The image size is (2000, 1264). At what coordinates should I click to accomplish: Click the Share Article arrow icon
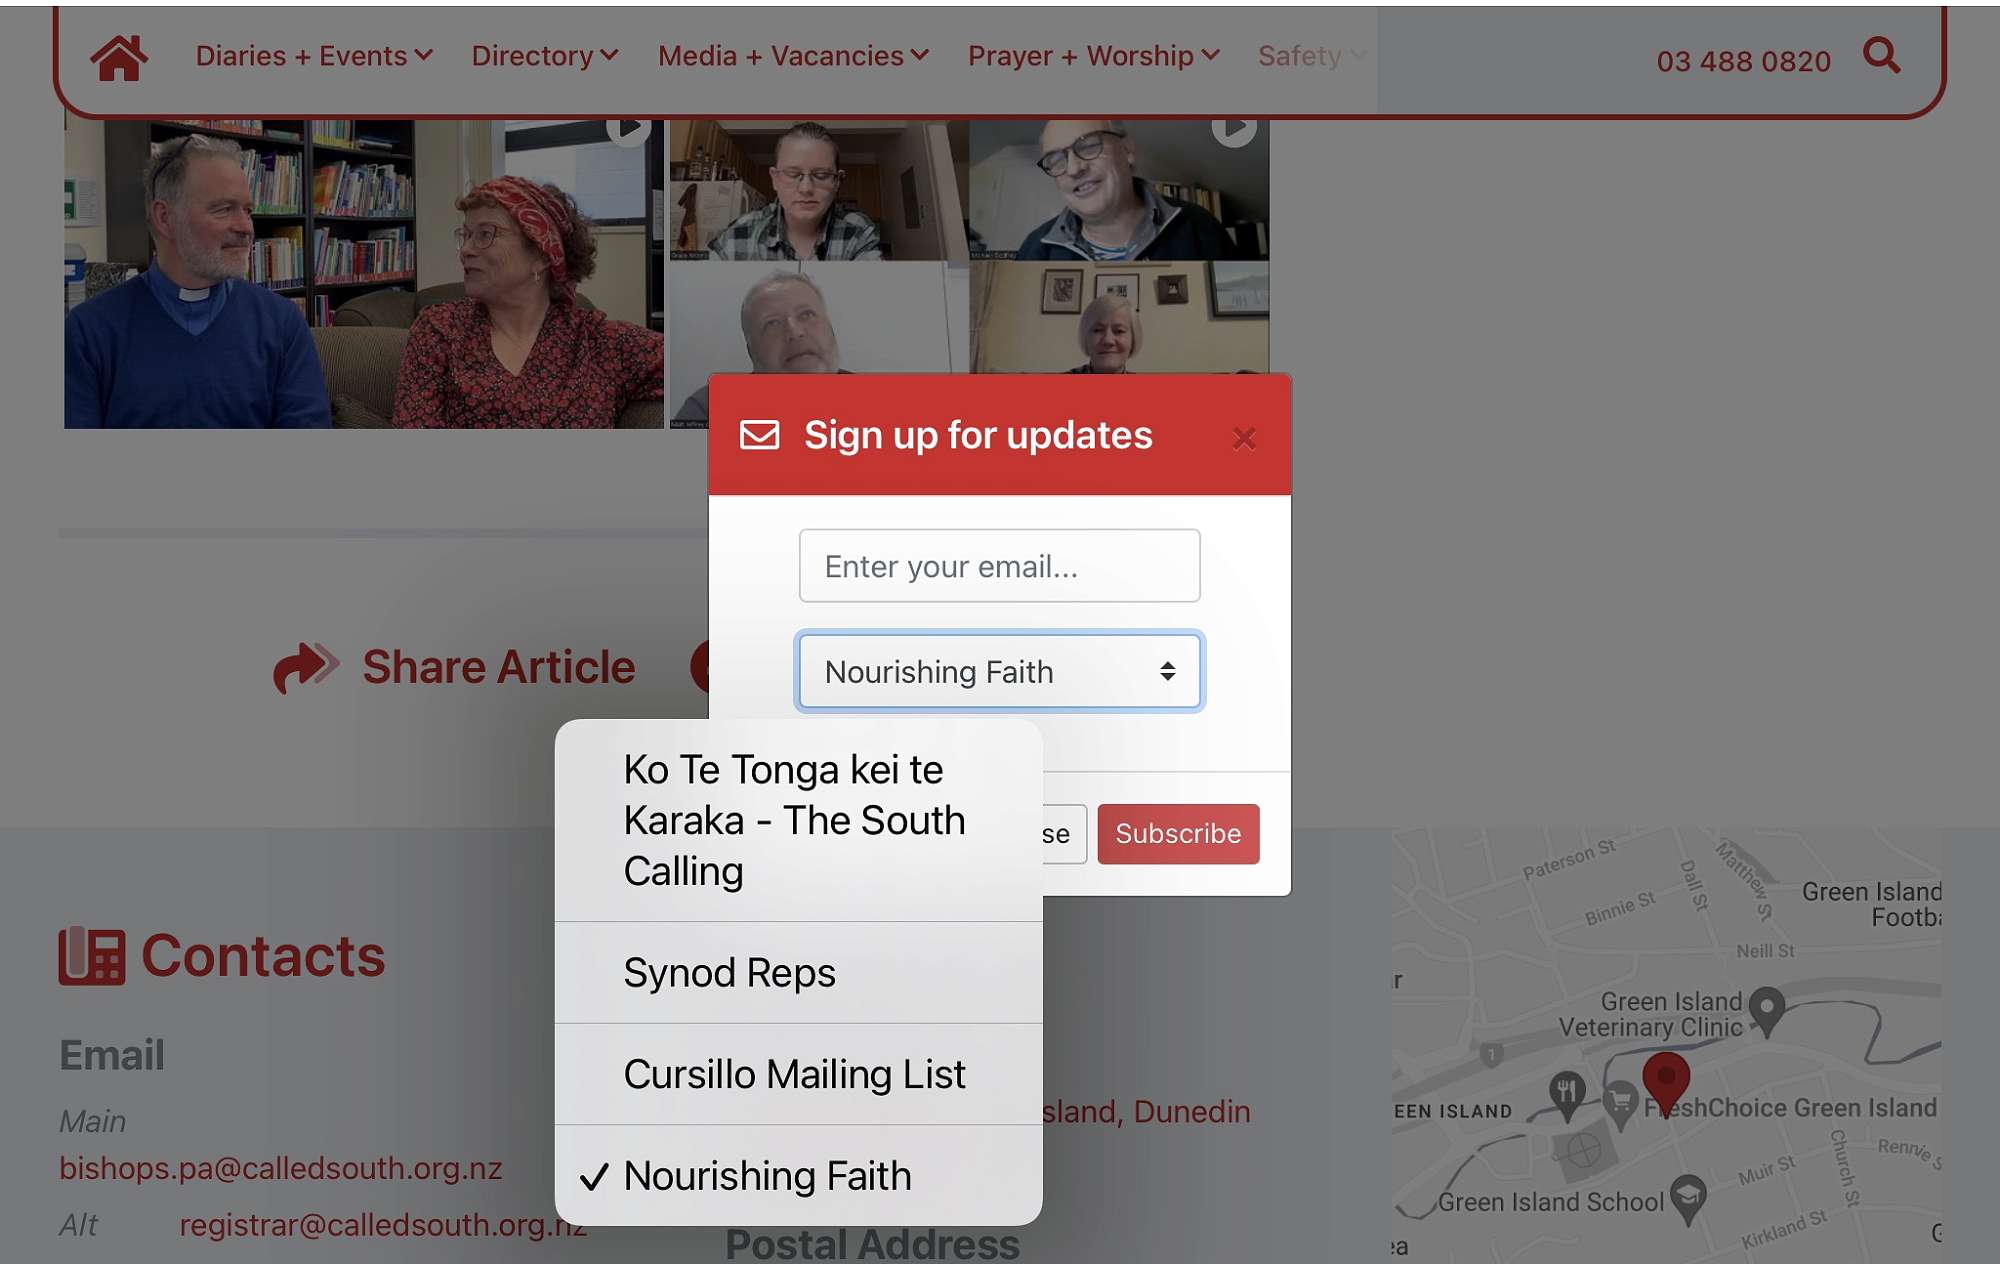[305, 667]
